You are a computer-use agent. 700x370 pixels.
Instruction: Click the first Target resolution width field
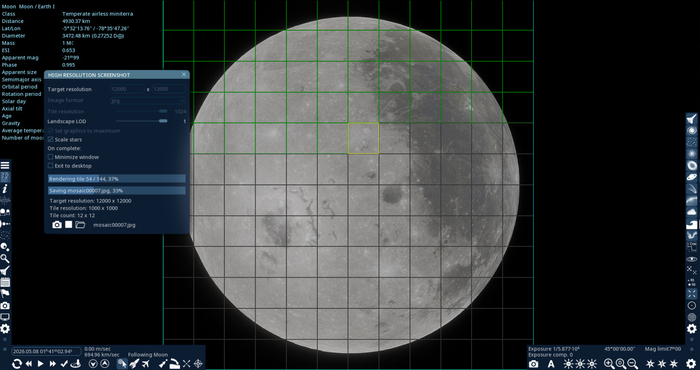127,89
